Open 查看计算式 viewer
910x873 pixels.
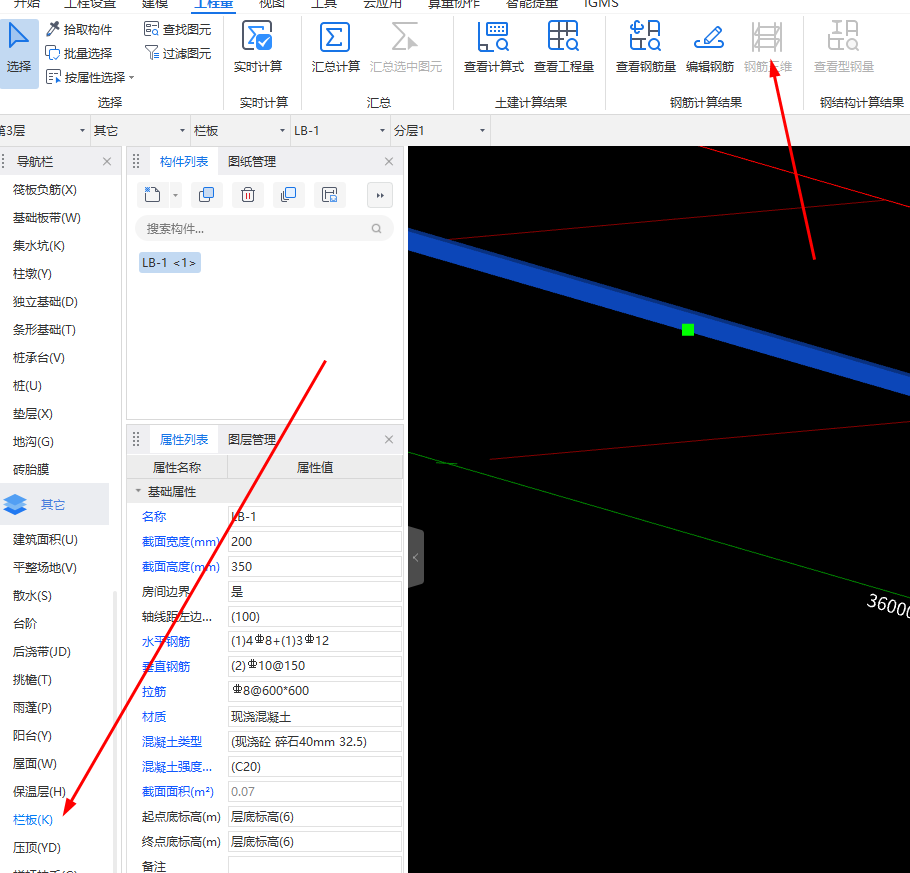(x=494, y=48)
